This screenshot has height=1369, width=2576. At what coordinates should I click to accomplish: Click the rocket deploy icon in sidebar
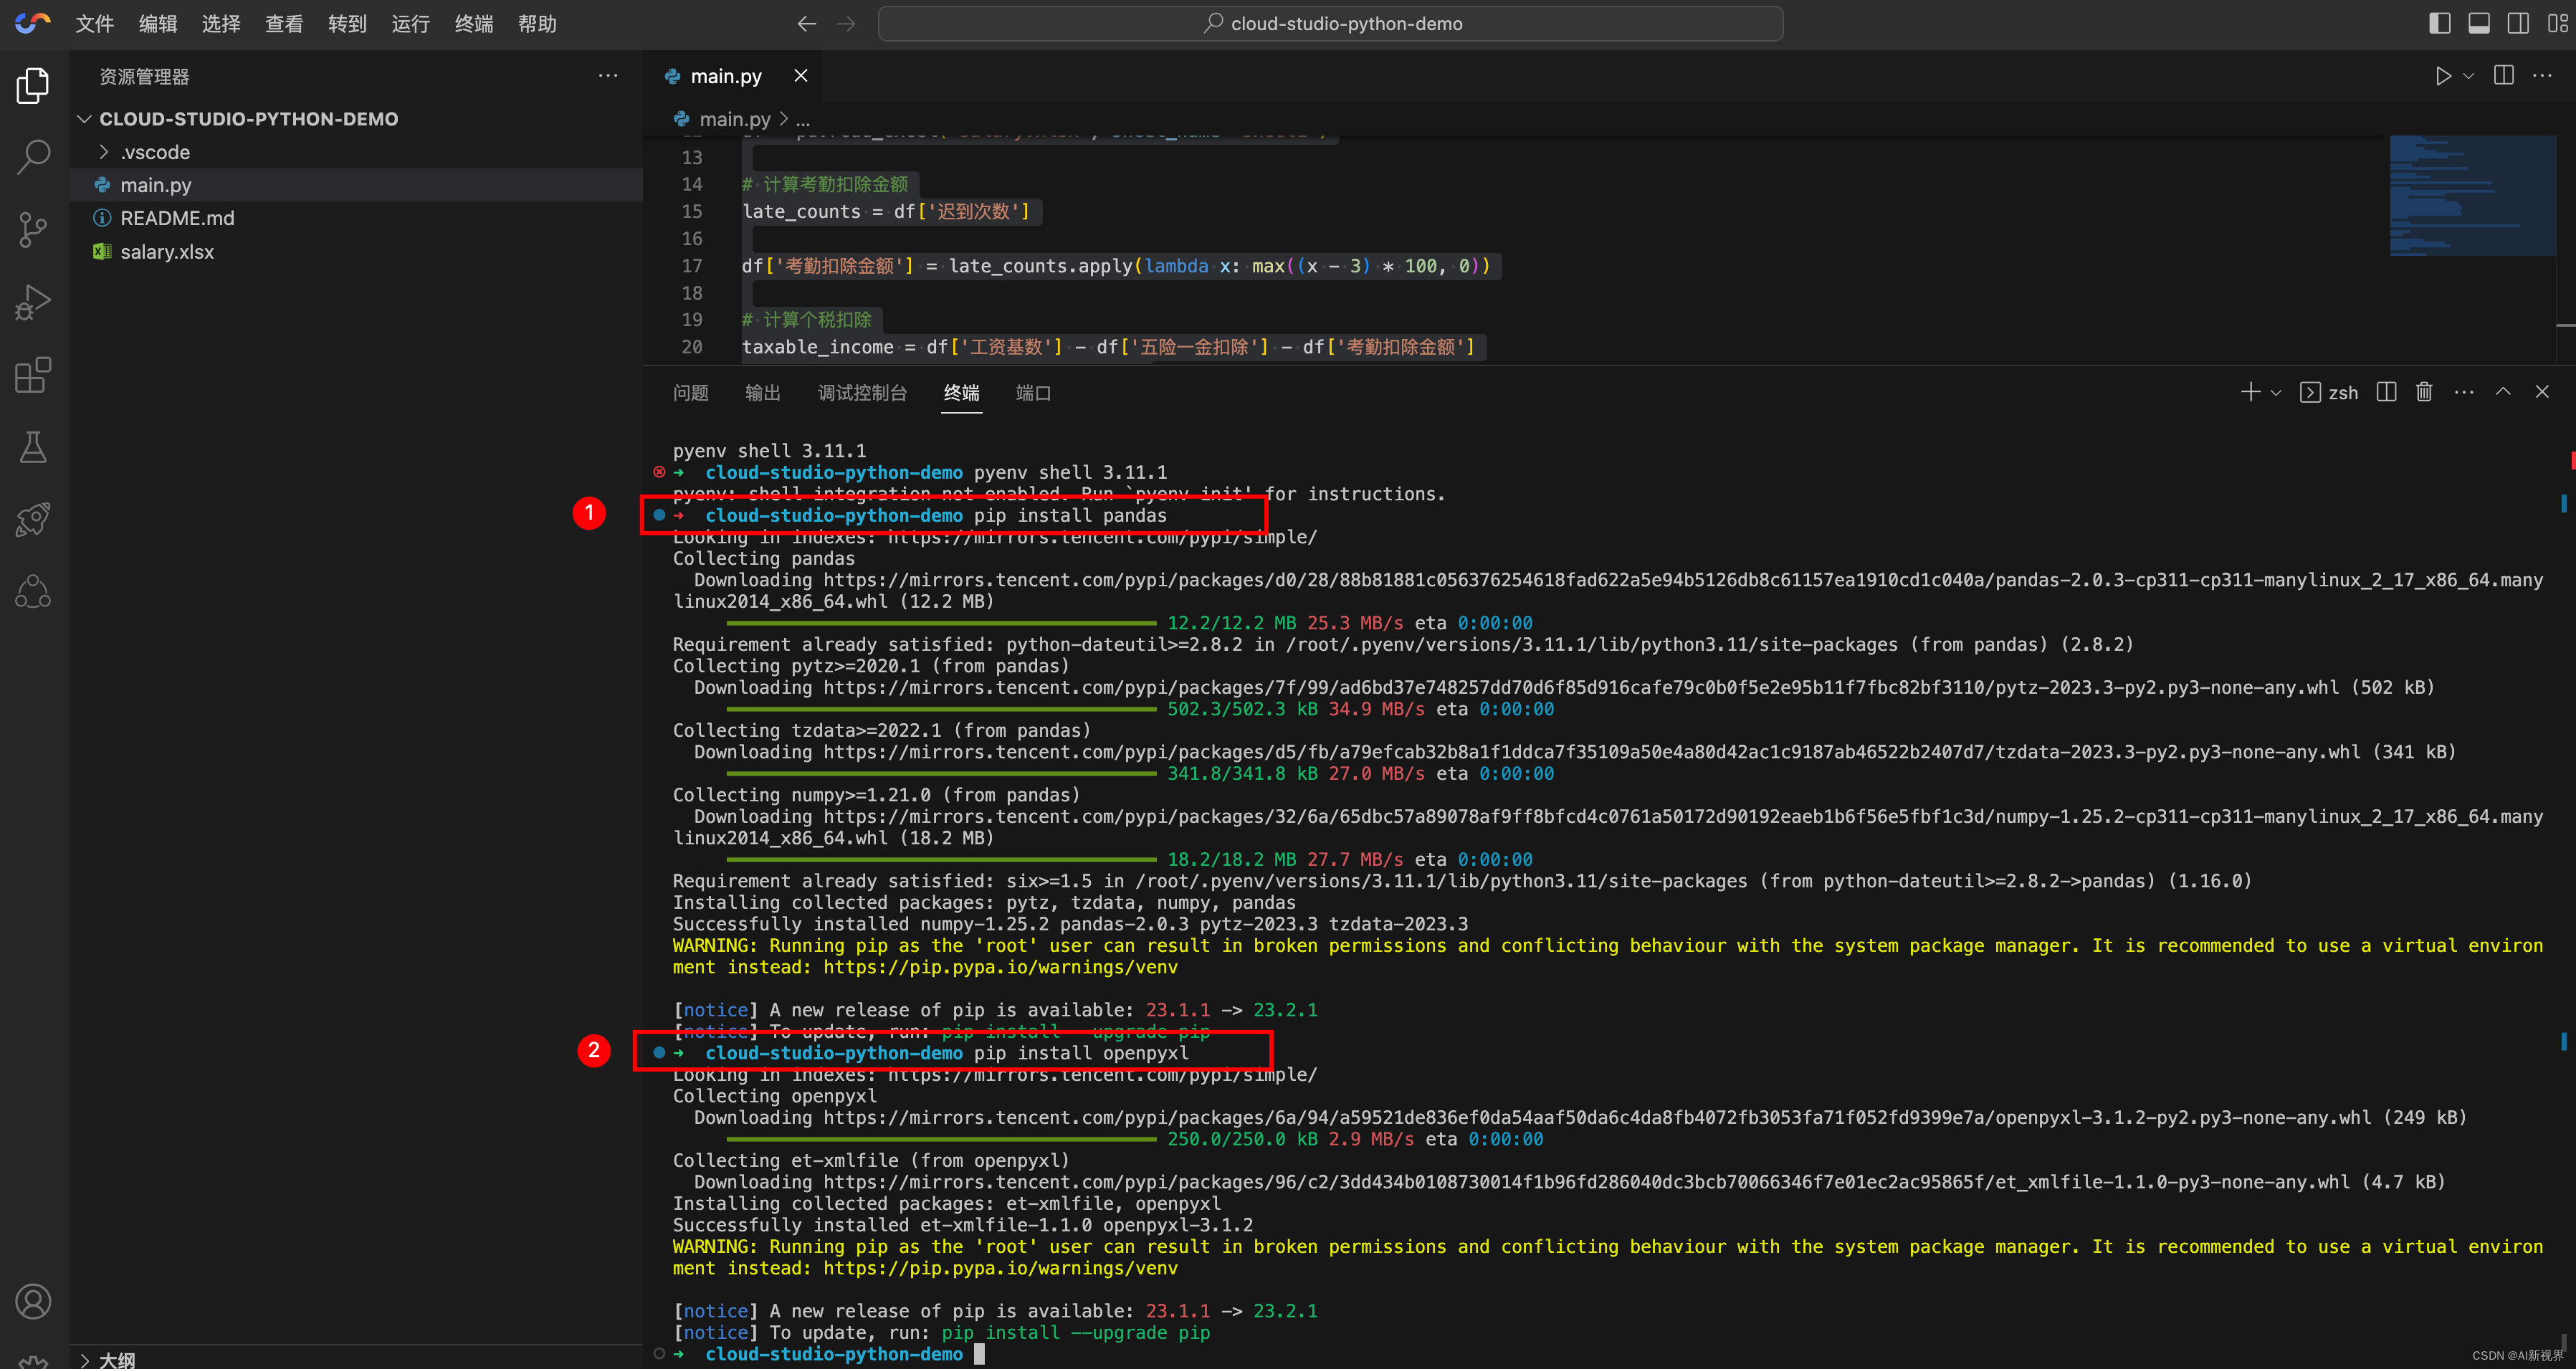click(33, 519)
